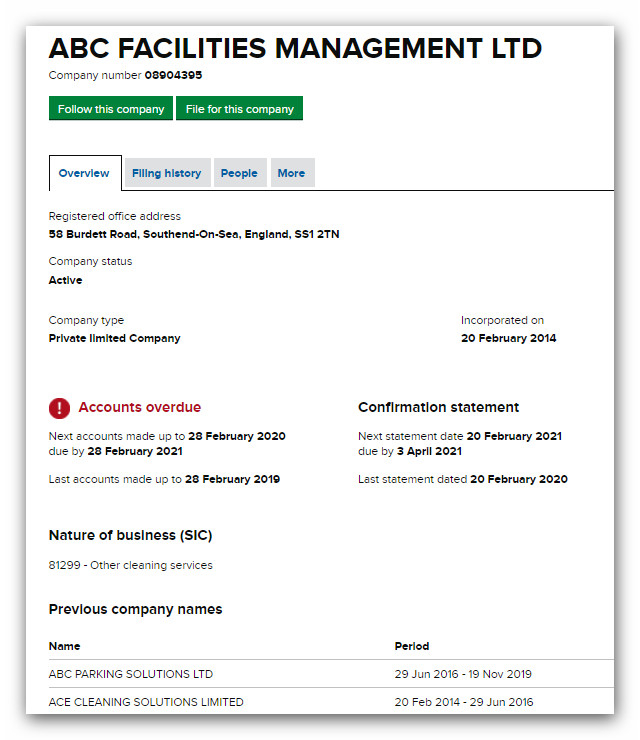Screen dimensions: 640x740
Task: Click the red Accounts overdue warning icon
Action: click(x=60, y=408)
